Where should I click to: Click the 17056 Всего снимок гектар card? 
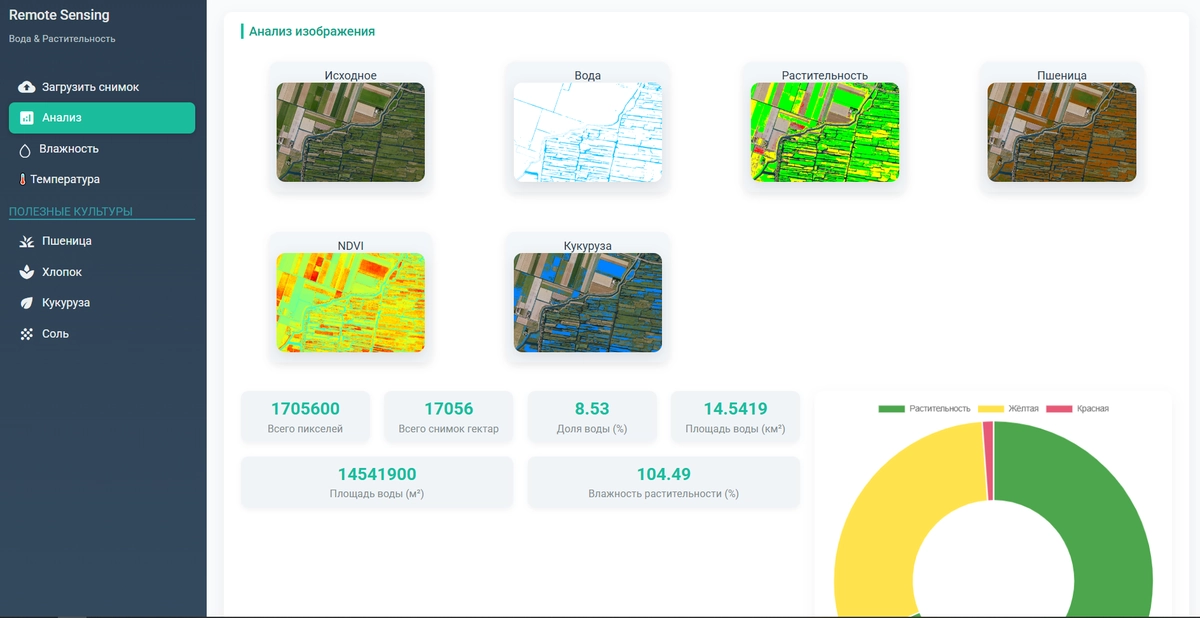[x=448, y=417]
